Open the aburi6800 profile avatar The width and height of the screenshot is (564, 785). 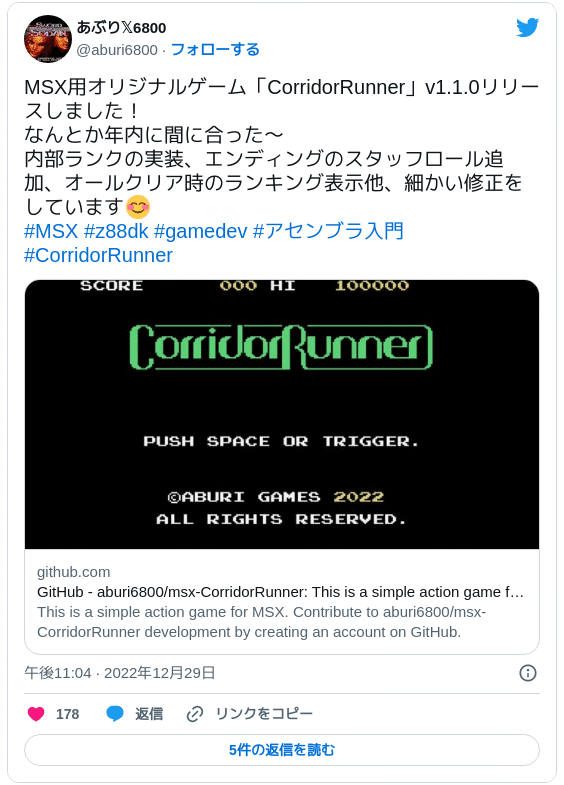click(48, 39)
